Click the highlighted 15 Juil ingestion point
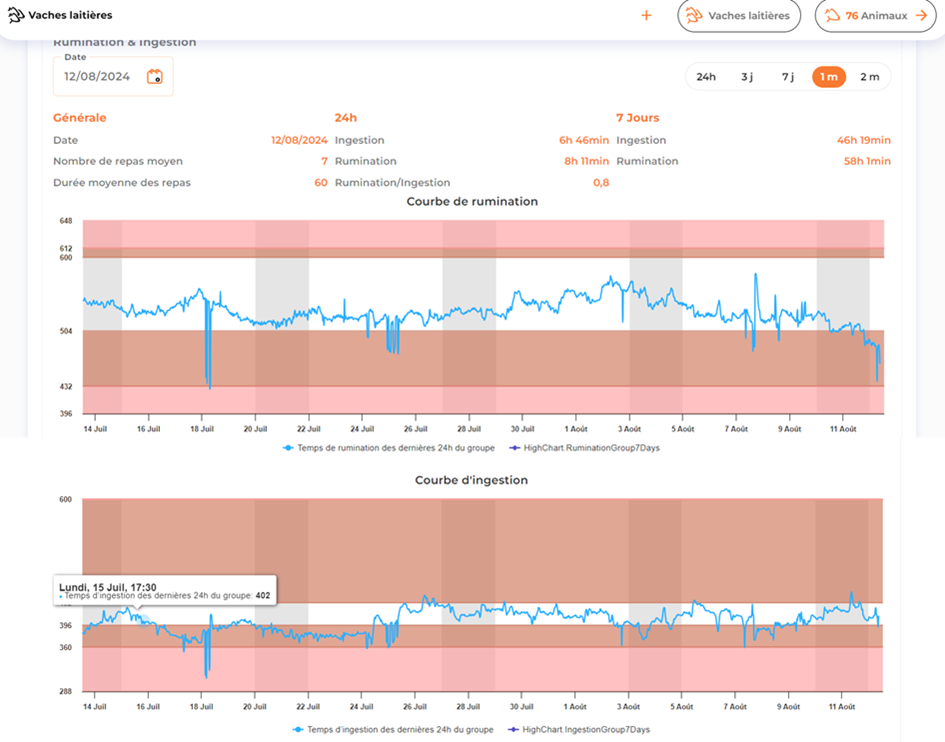 tap(143, 620)
